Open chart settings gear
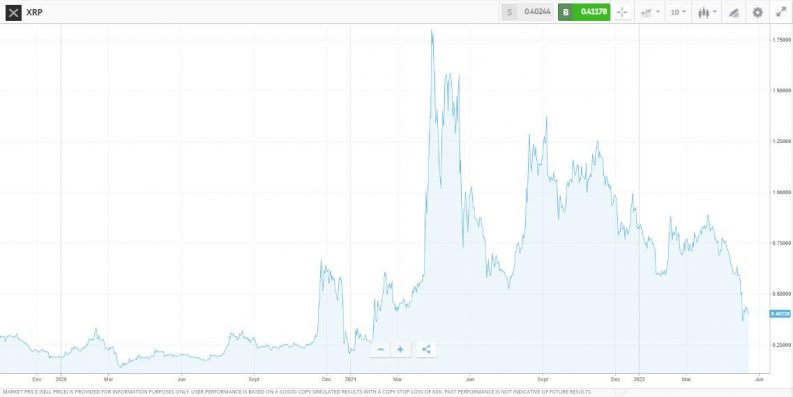 758,13
